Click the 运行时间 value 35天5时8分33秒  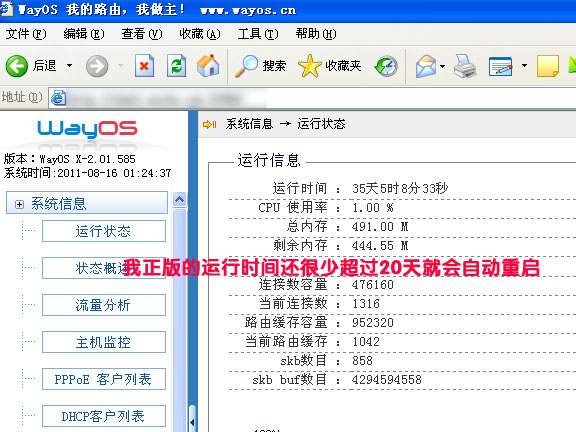pyautogui.click(x=400, y=188)
